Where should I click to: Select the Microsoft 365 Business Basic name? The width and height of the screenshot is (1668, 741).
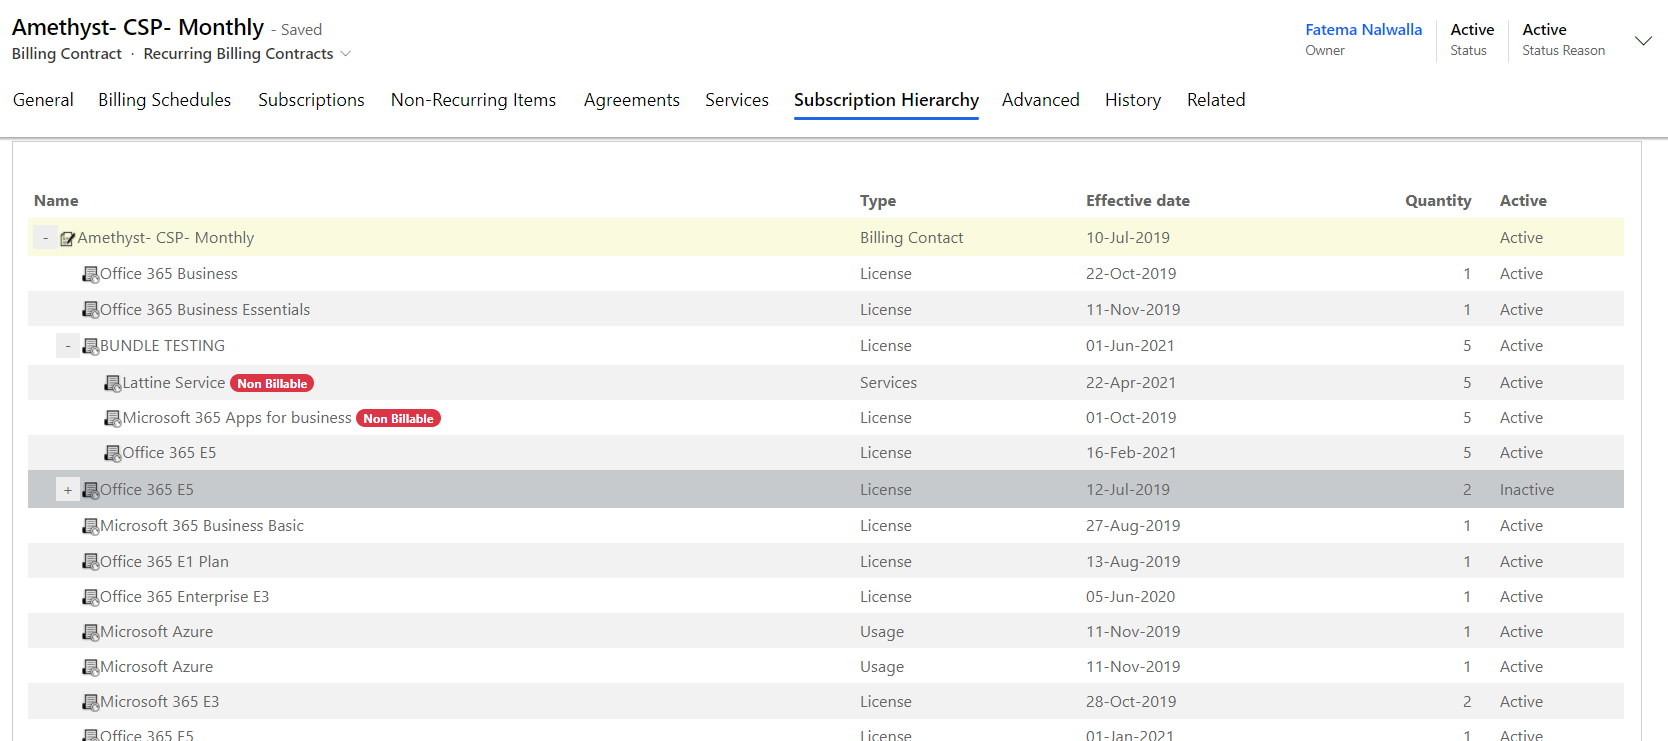[x=202, y=526]
